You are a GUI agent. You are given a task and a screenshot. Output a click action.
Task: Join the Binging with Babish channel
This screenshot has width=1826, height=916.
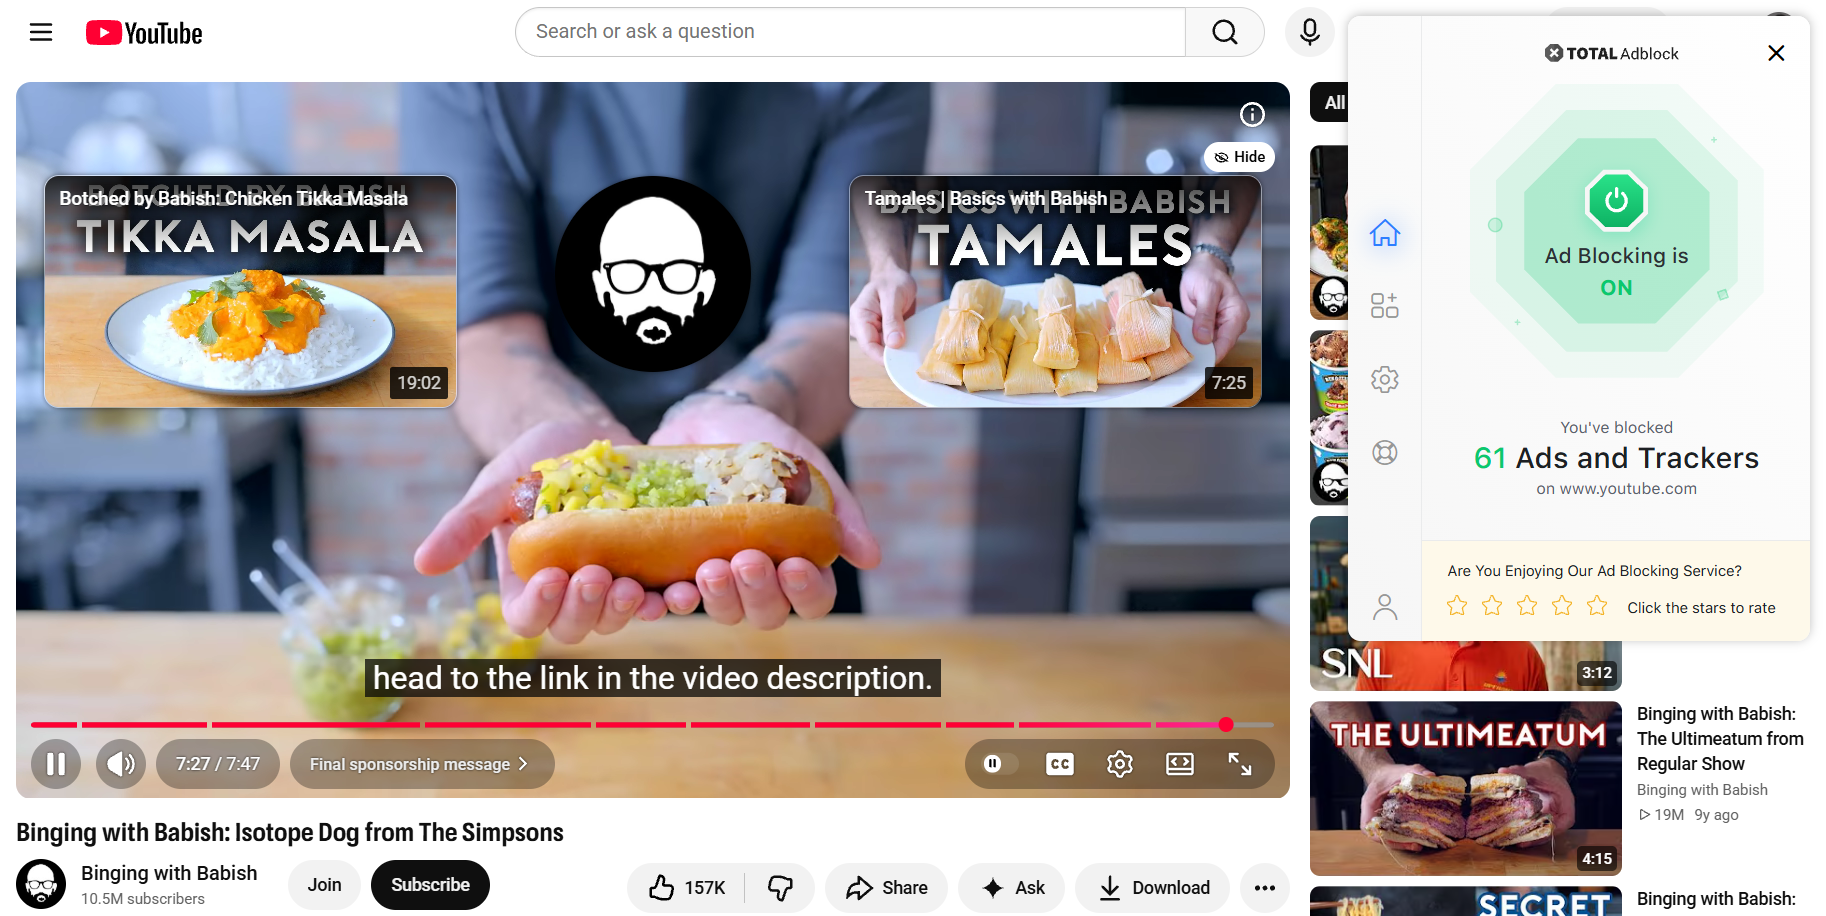pos(324,885)
